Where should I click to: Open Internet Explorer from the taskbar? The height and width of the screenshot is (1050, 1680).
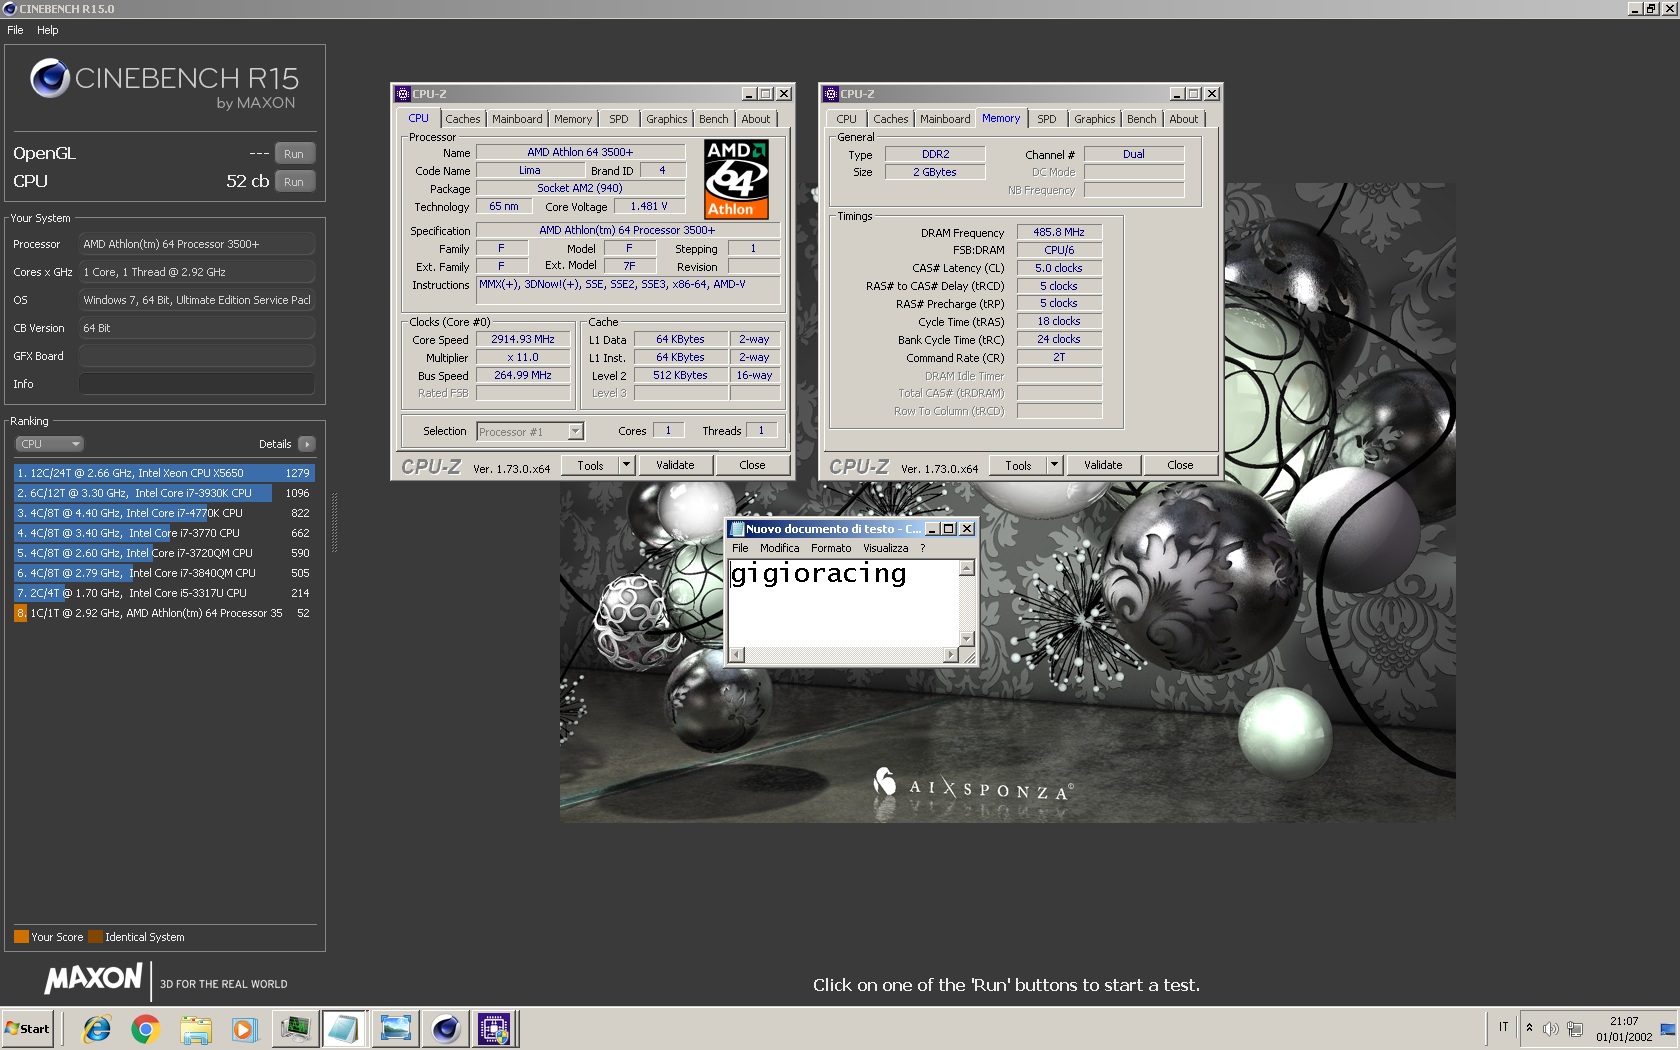click(x=97, y=1028)
